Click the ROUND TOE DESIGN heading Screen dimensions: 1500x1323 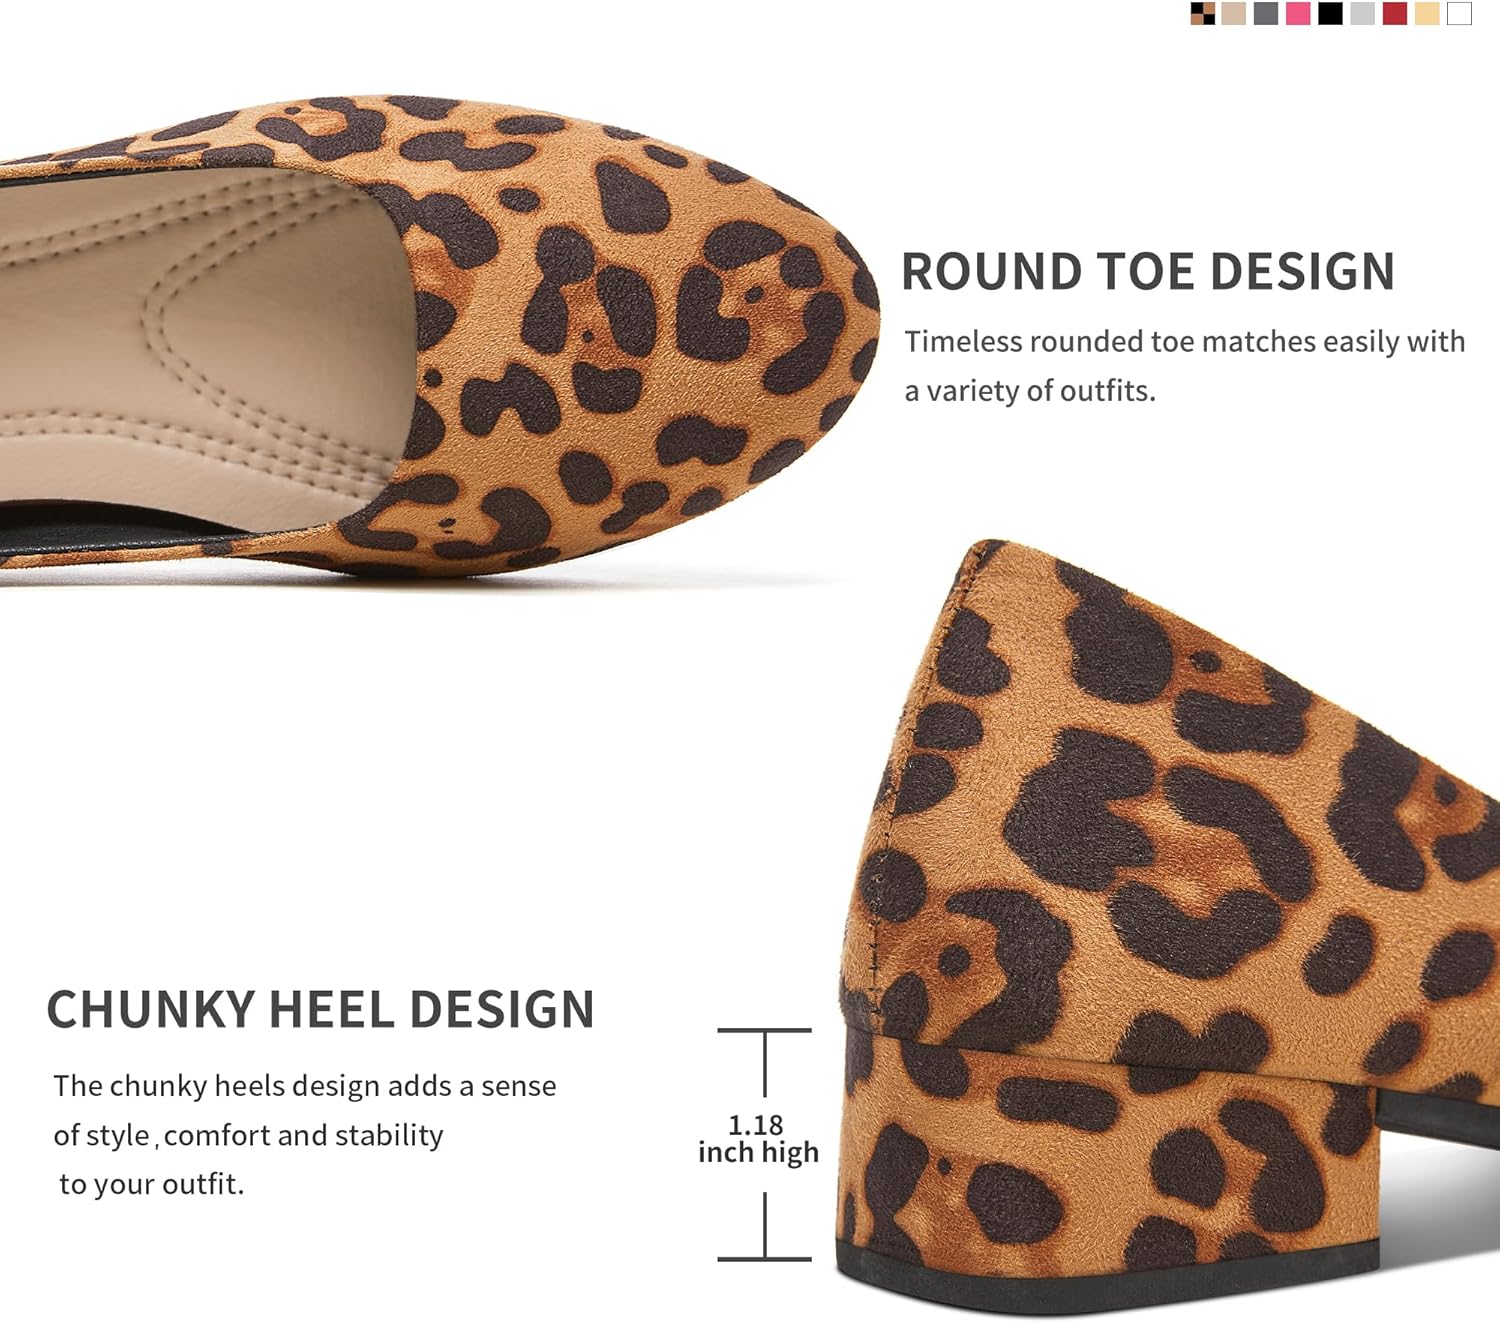click(x=1148, y=271)
